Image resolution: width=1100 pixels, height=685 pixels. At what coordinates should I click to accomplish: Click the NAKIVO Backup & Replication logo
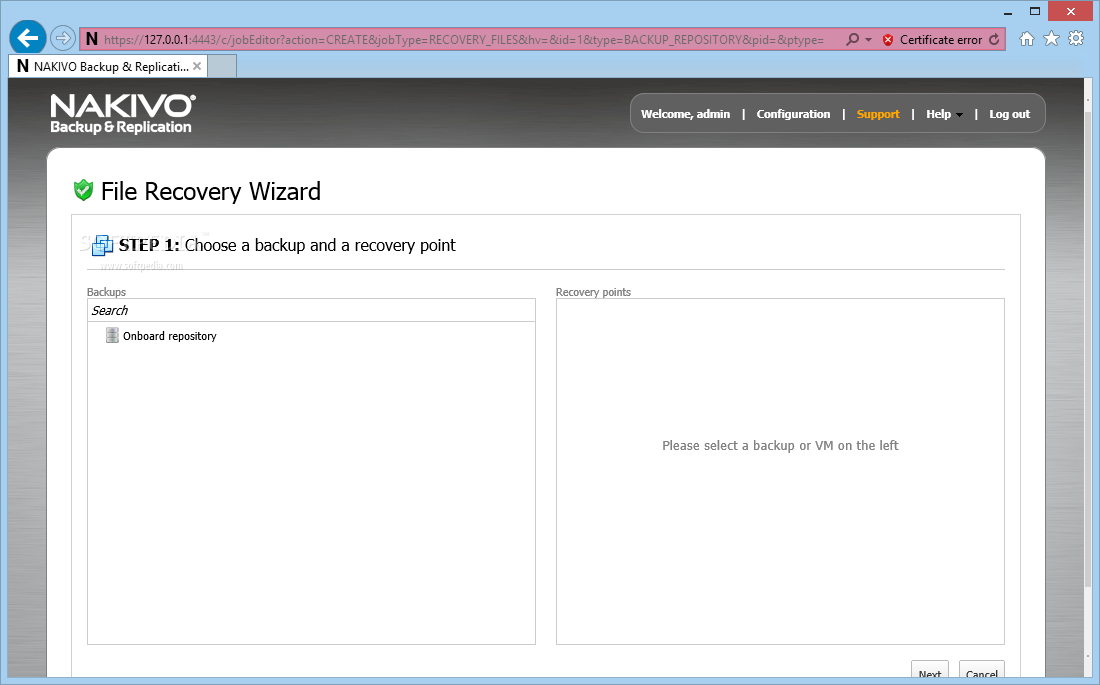pos(123,113)
